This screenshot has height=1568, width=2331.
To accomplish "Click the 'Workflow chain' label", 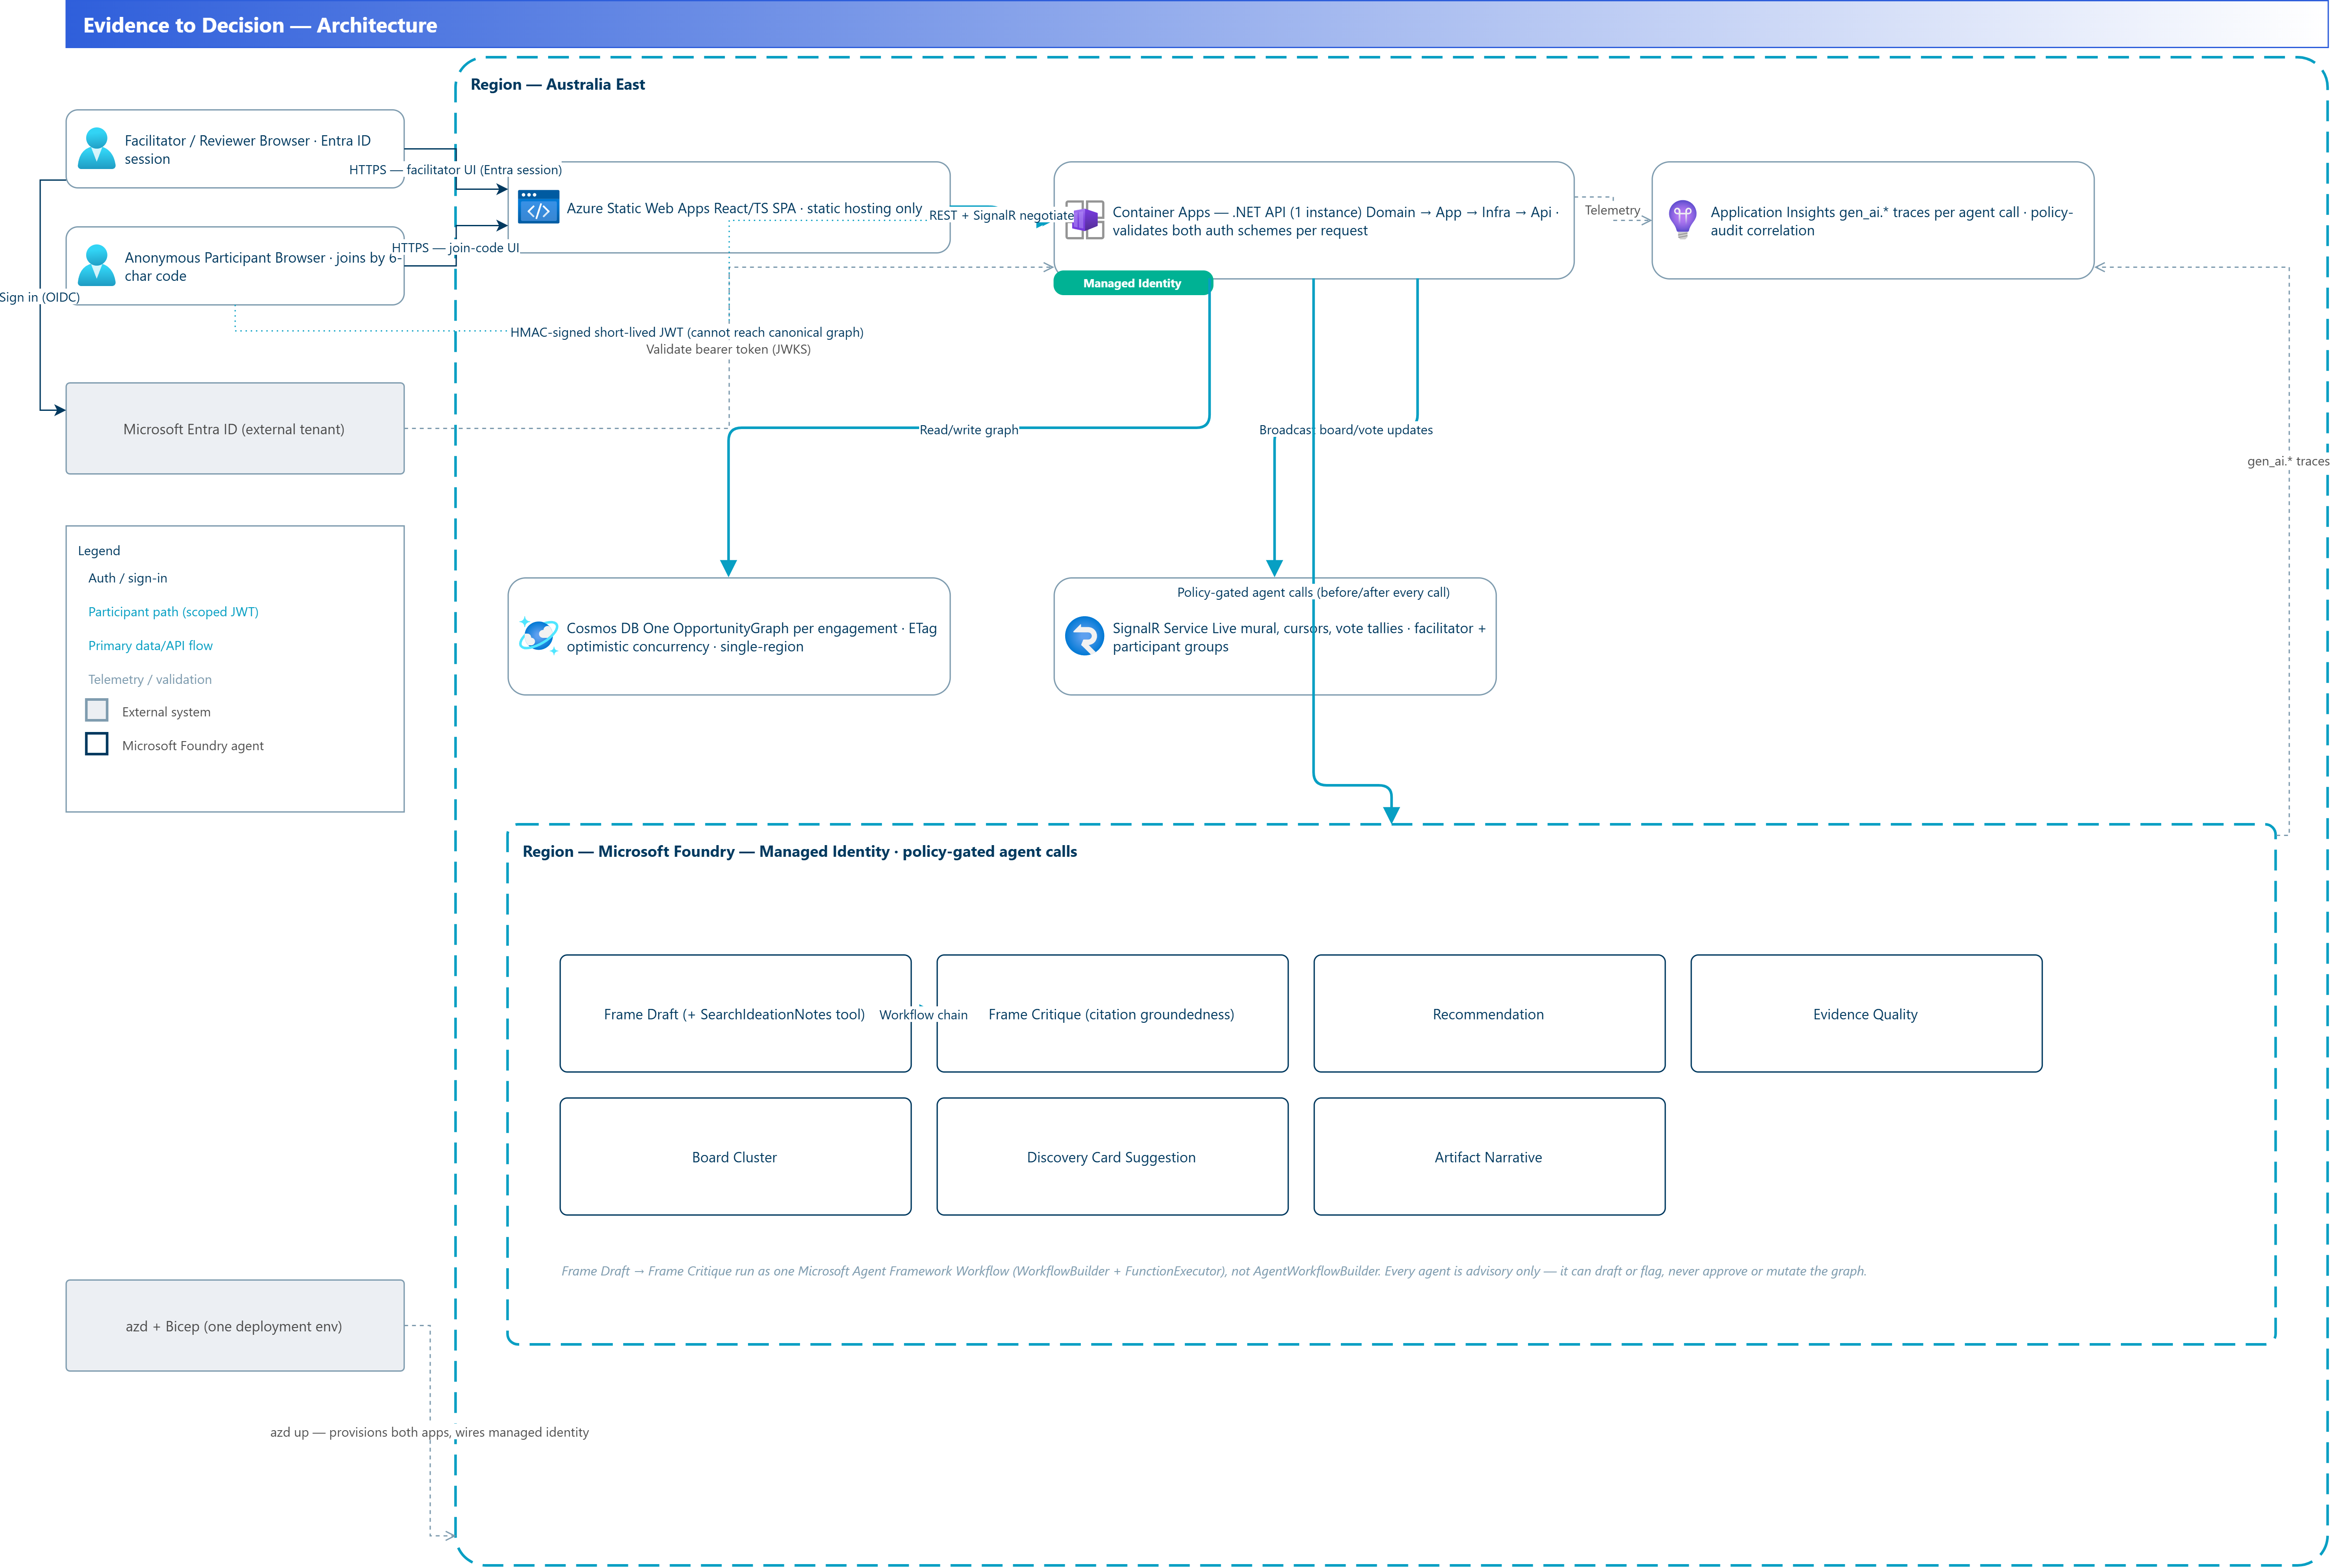I will (923, 1014).
